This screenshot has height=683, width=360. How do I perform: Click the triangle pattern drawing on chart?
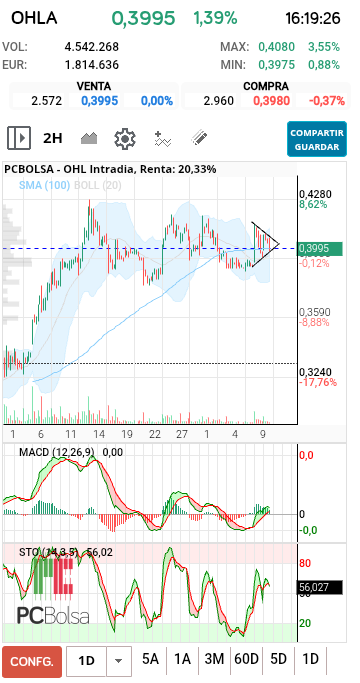(x=265, y=244)
